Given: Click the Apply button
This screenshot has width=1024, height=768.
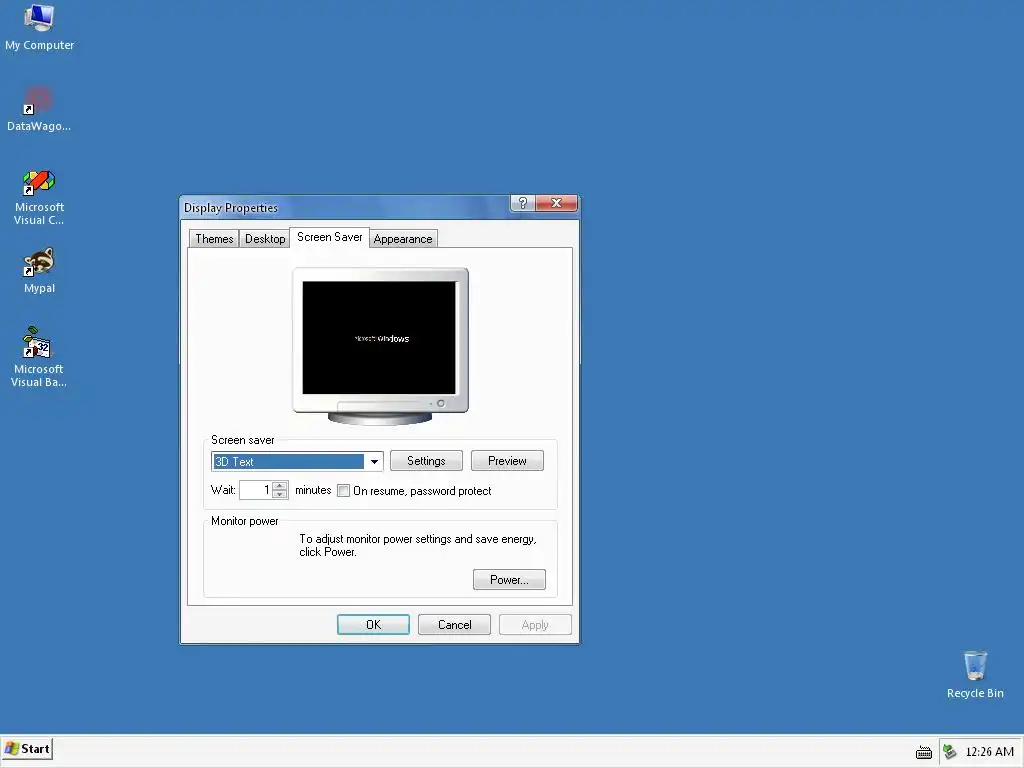Looking at the screenshot, I should [x=535, y=624].
